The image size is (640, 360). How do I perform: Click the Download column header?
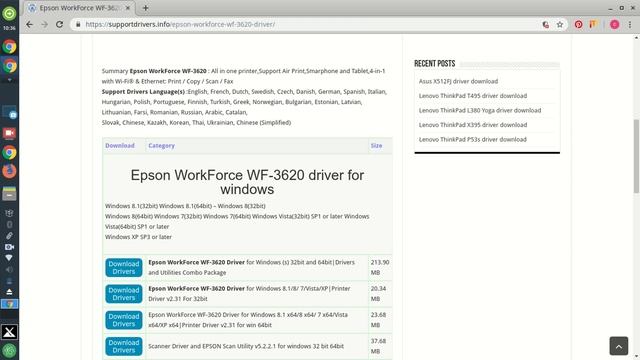tap(120, 146)
